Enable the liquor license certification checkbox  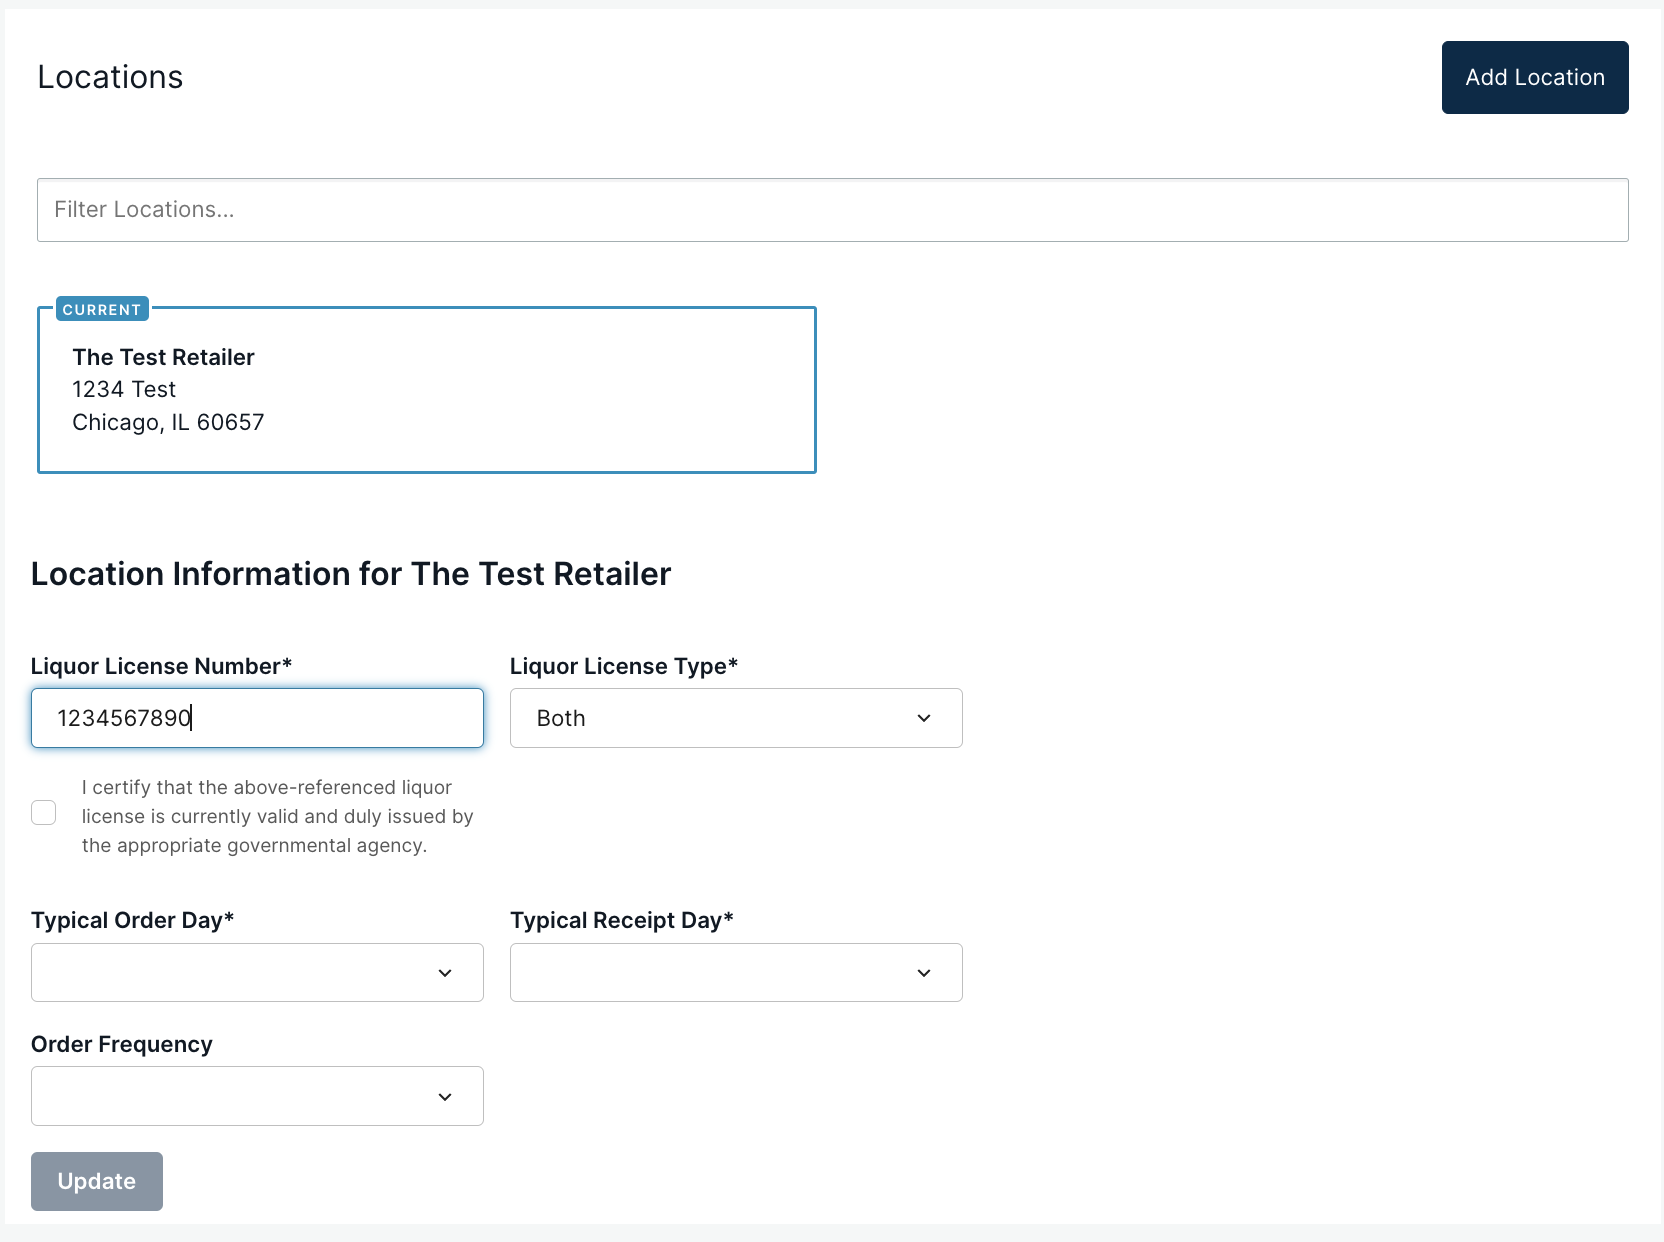click(44, 813)
